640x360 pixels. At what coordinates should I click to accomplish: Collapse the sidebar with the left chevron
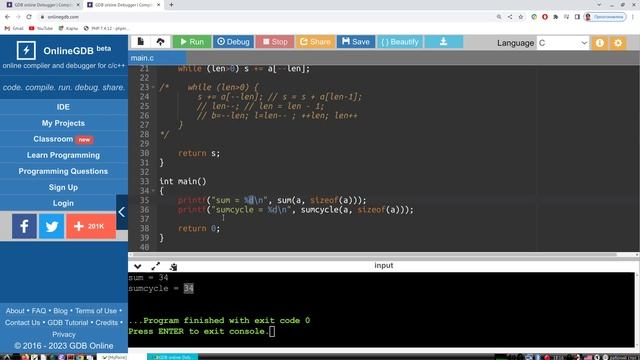pyautogui.click(x=122, y=212)
